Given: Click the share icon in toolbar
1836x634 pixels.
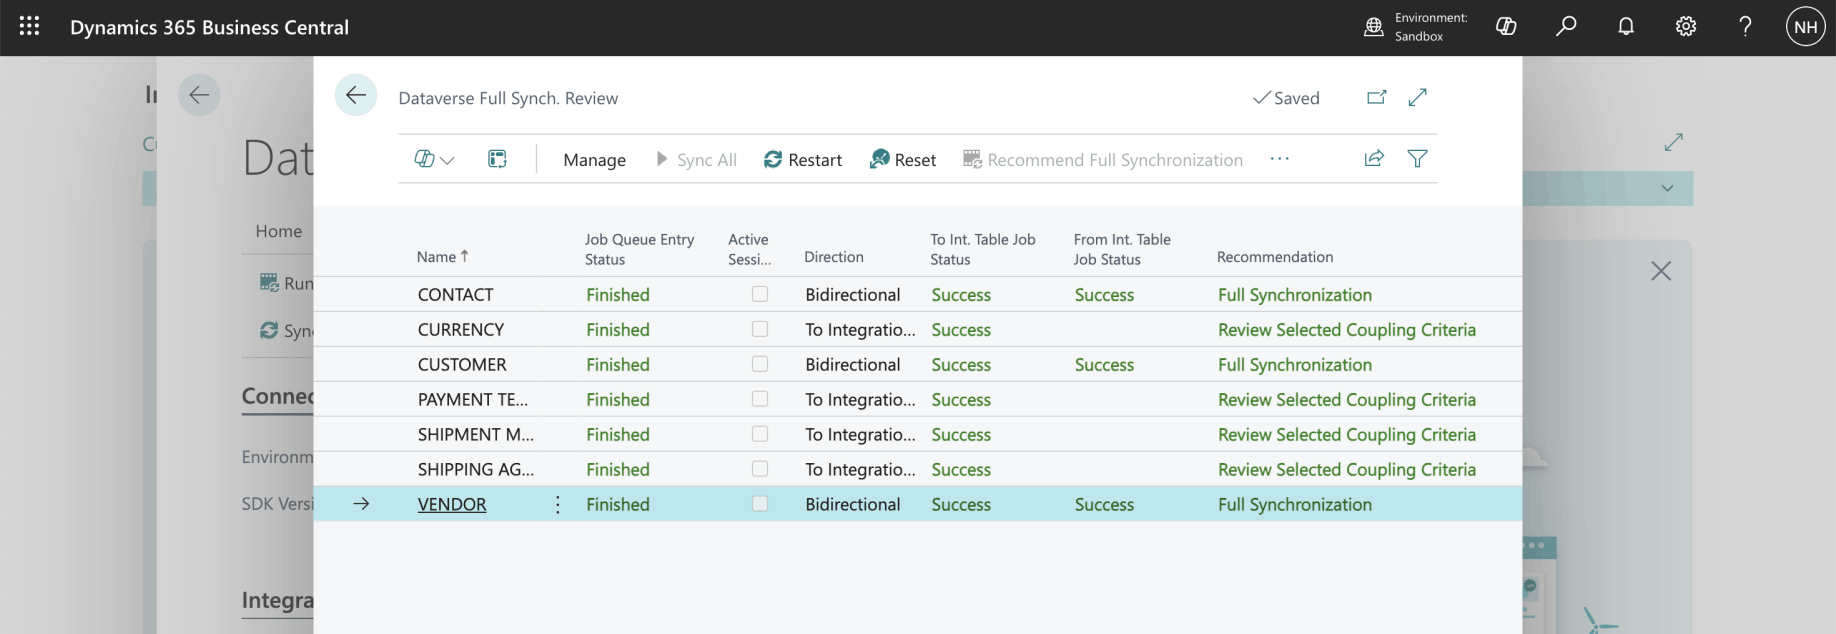Looking at the screenshot, I should pos(1374,159).
